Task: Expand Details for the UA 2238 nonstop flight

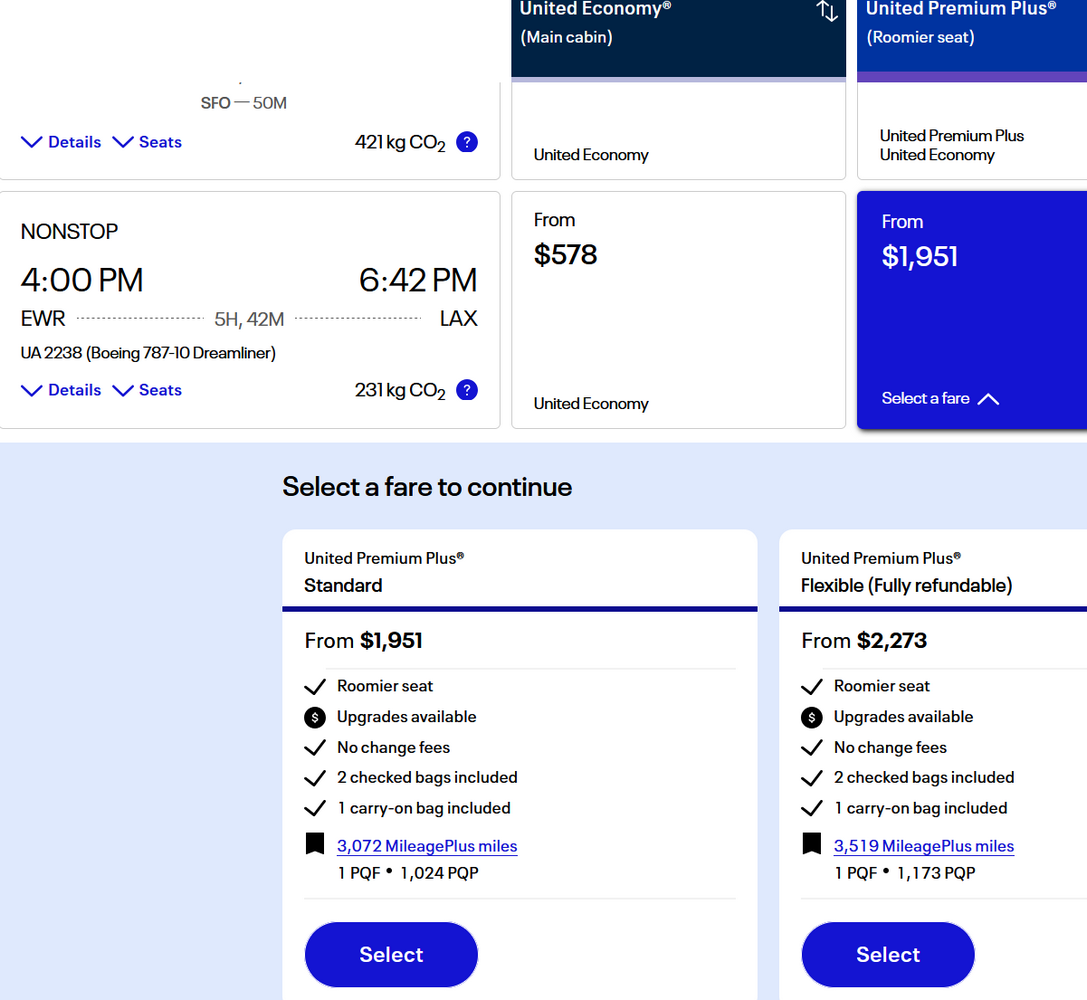Action: [x=61, y=390]
